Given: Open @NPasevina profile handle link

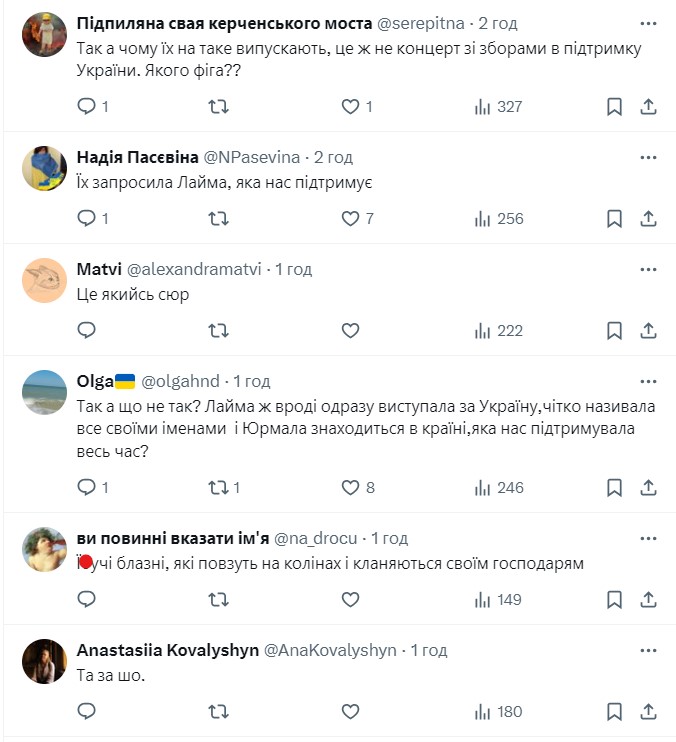Looking at the screenshot, I should coord(255,157).
